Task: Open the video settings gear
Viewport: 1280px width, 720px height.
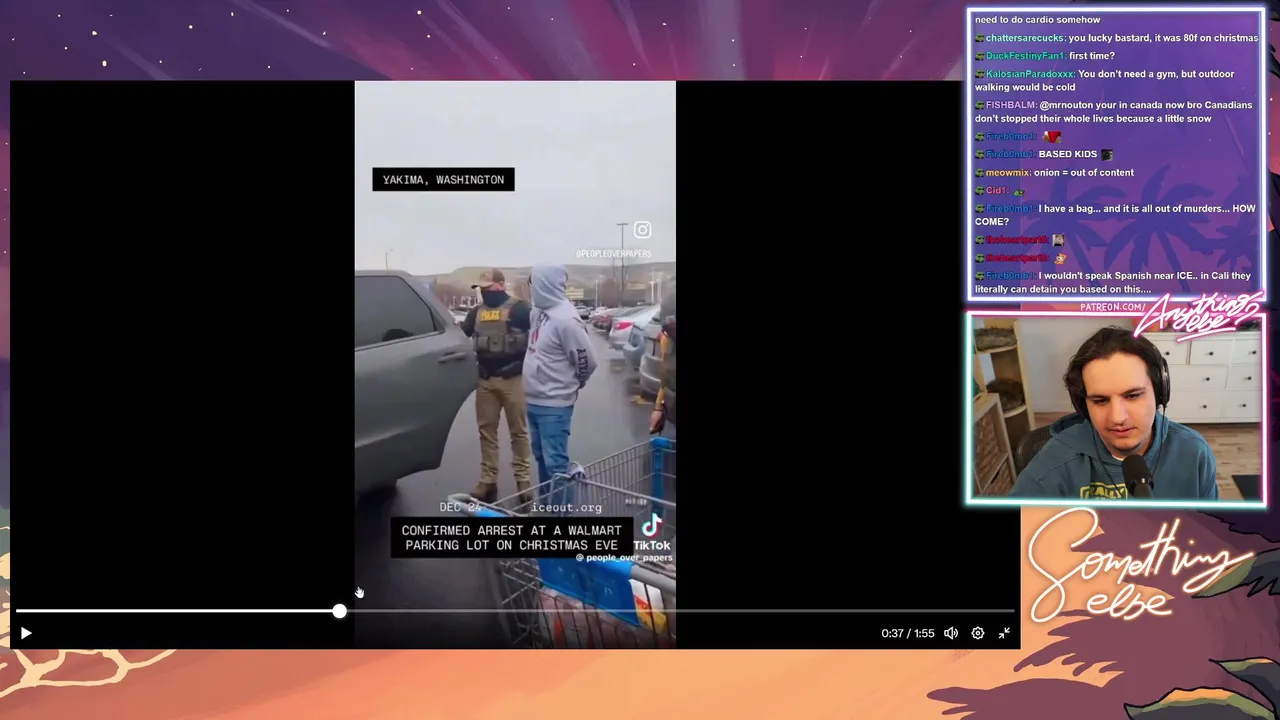Action: pos(978,633)
